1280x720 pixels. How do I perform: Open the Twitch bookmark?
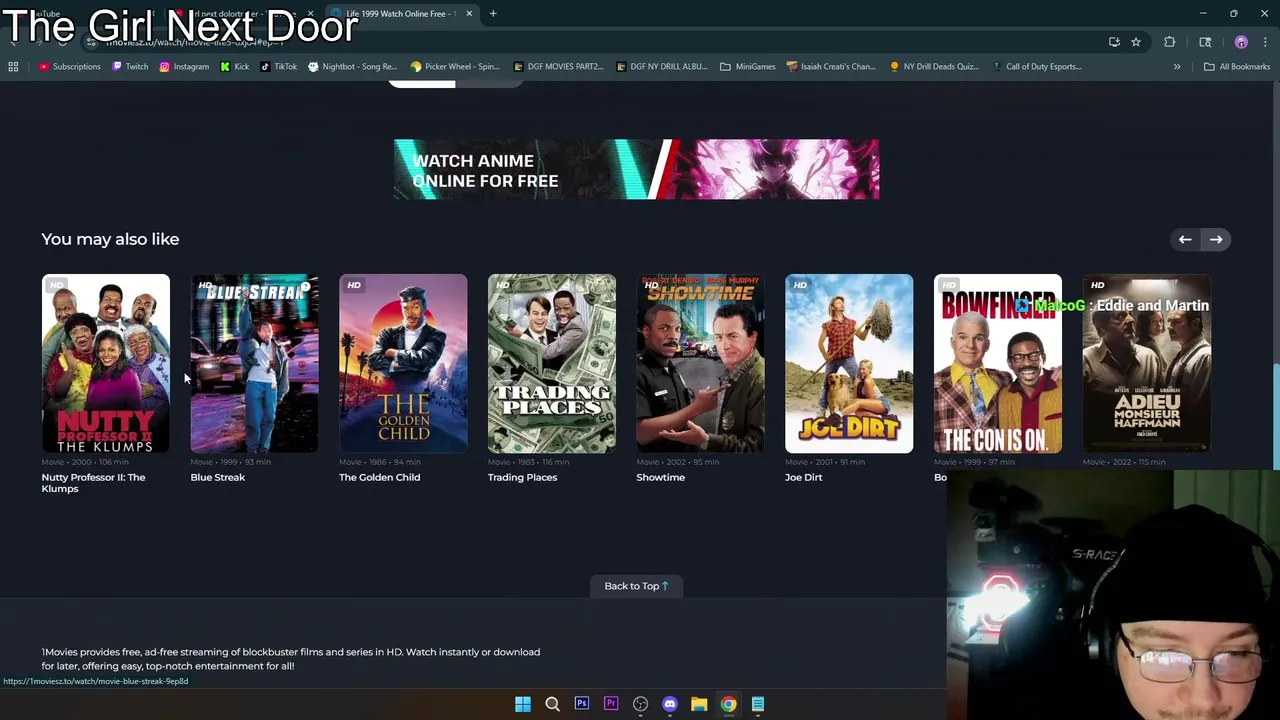[130, 67]
